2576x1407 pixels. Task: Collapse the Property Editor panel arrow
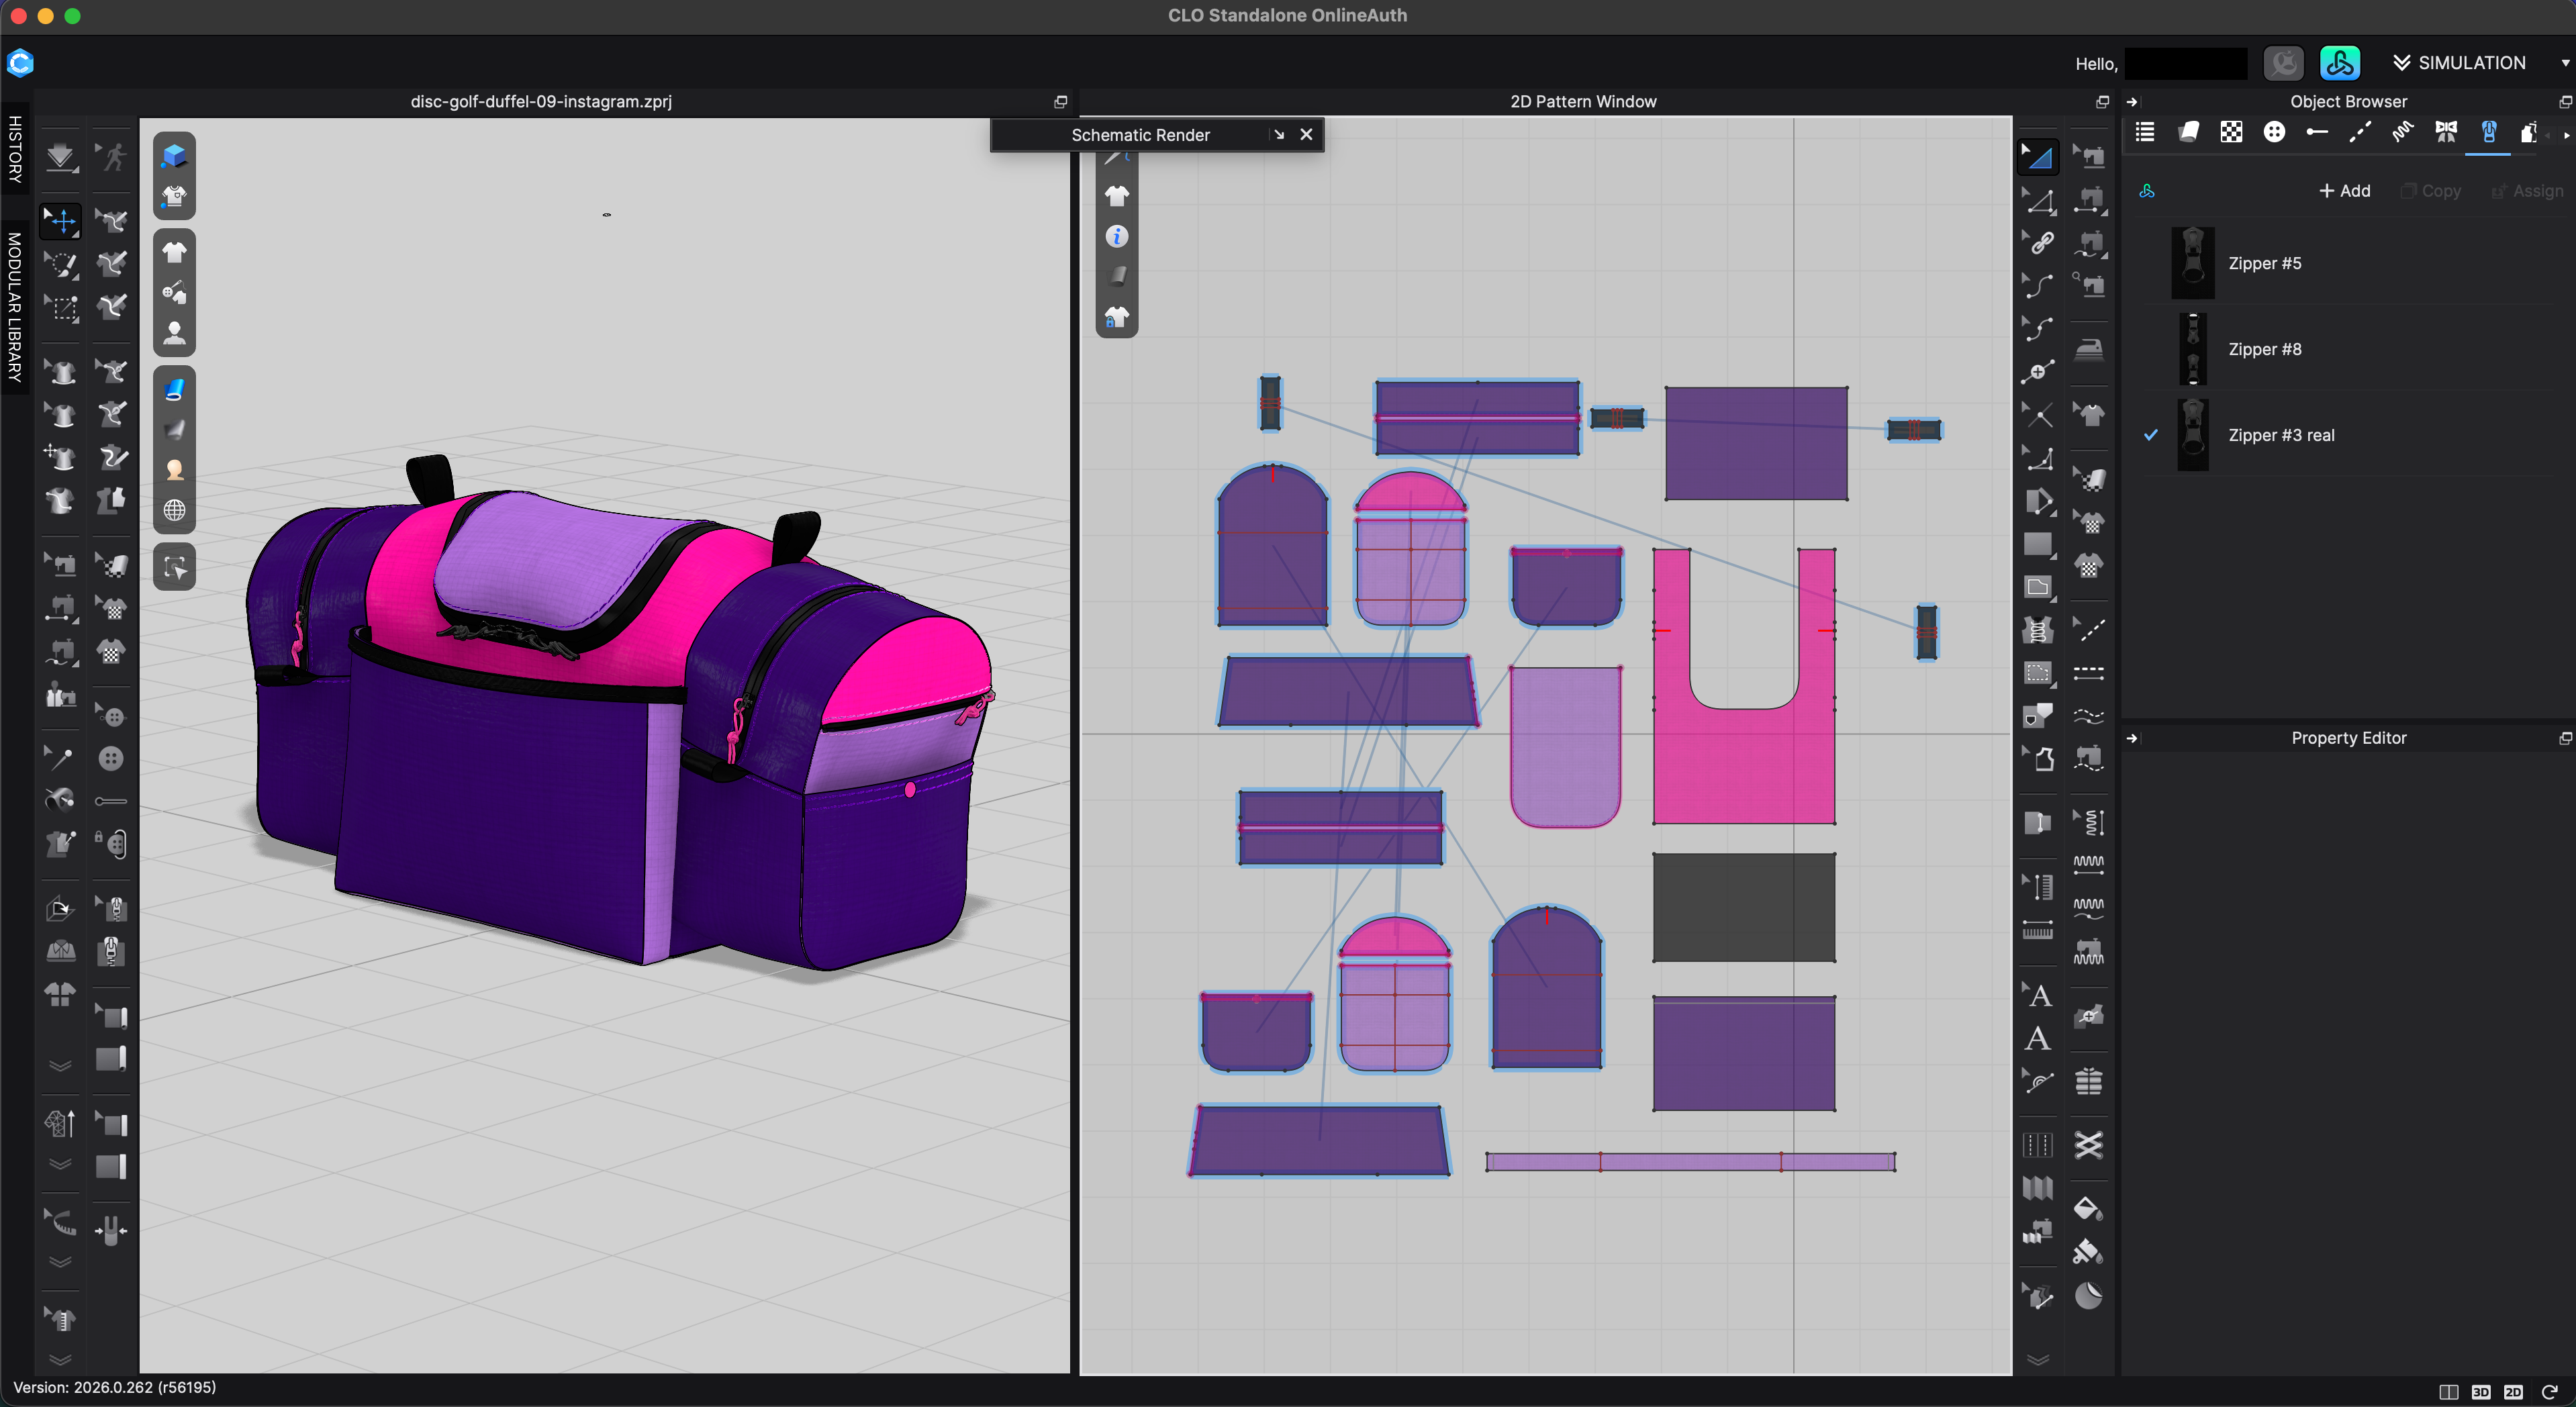coord(2132,738)
